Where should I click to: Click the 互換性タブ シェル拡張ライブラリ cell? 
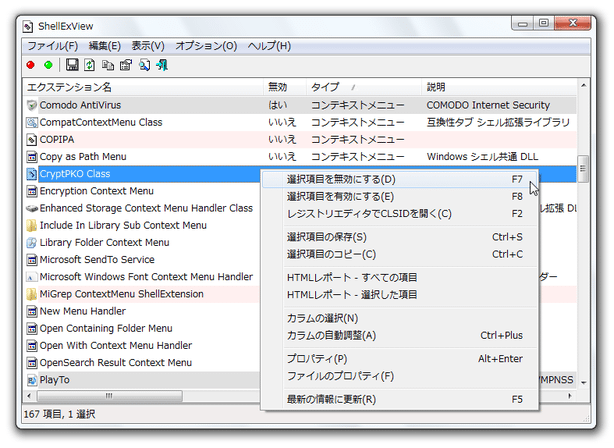coord(498,123)
